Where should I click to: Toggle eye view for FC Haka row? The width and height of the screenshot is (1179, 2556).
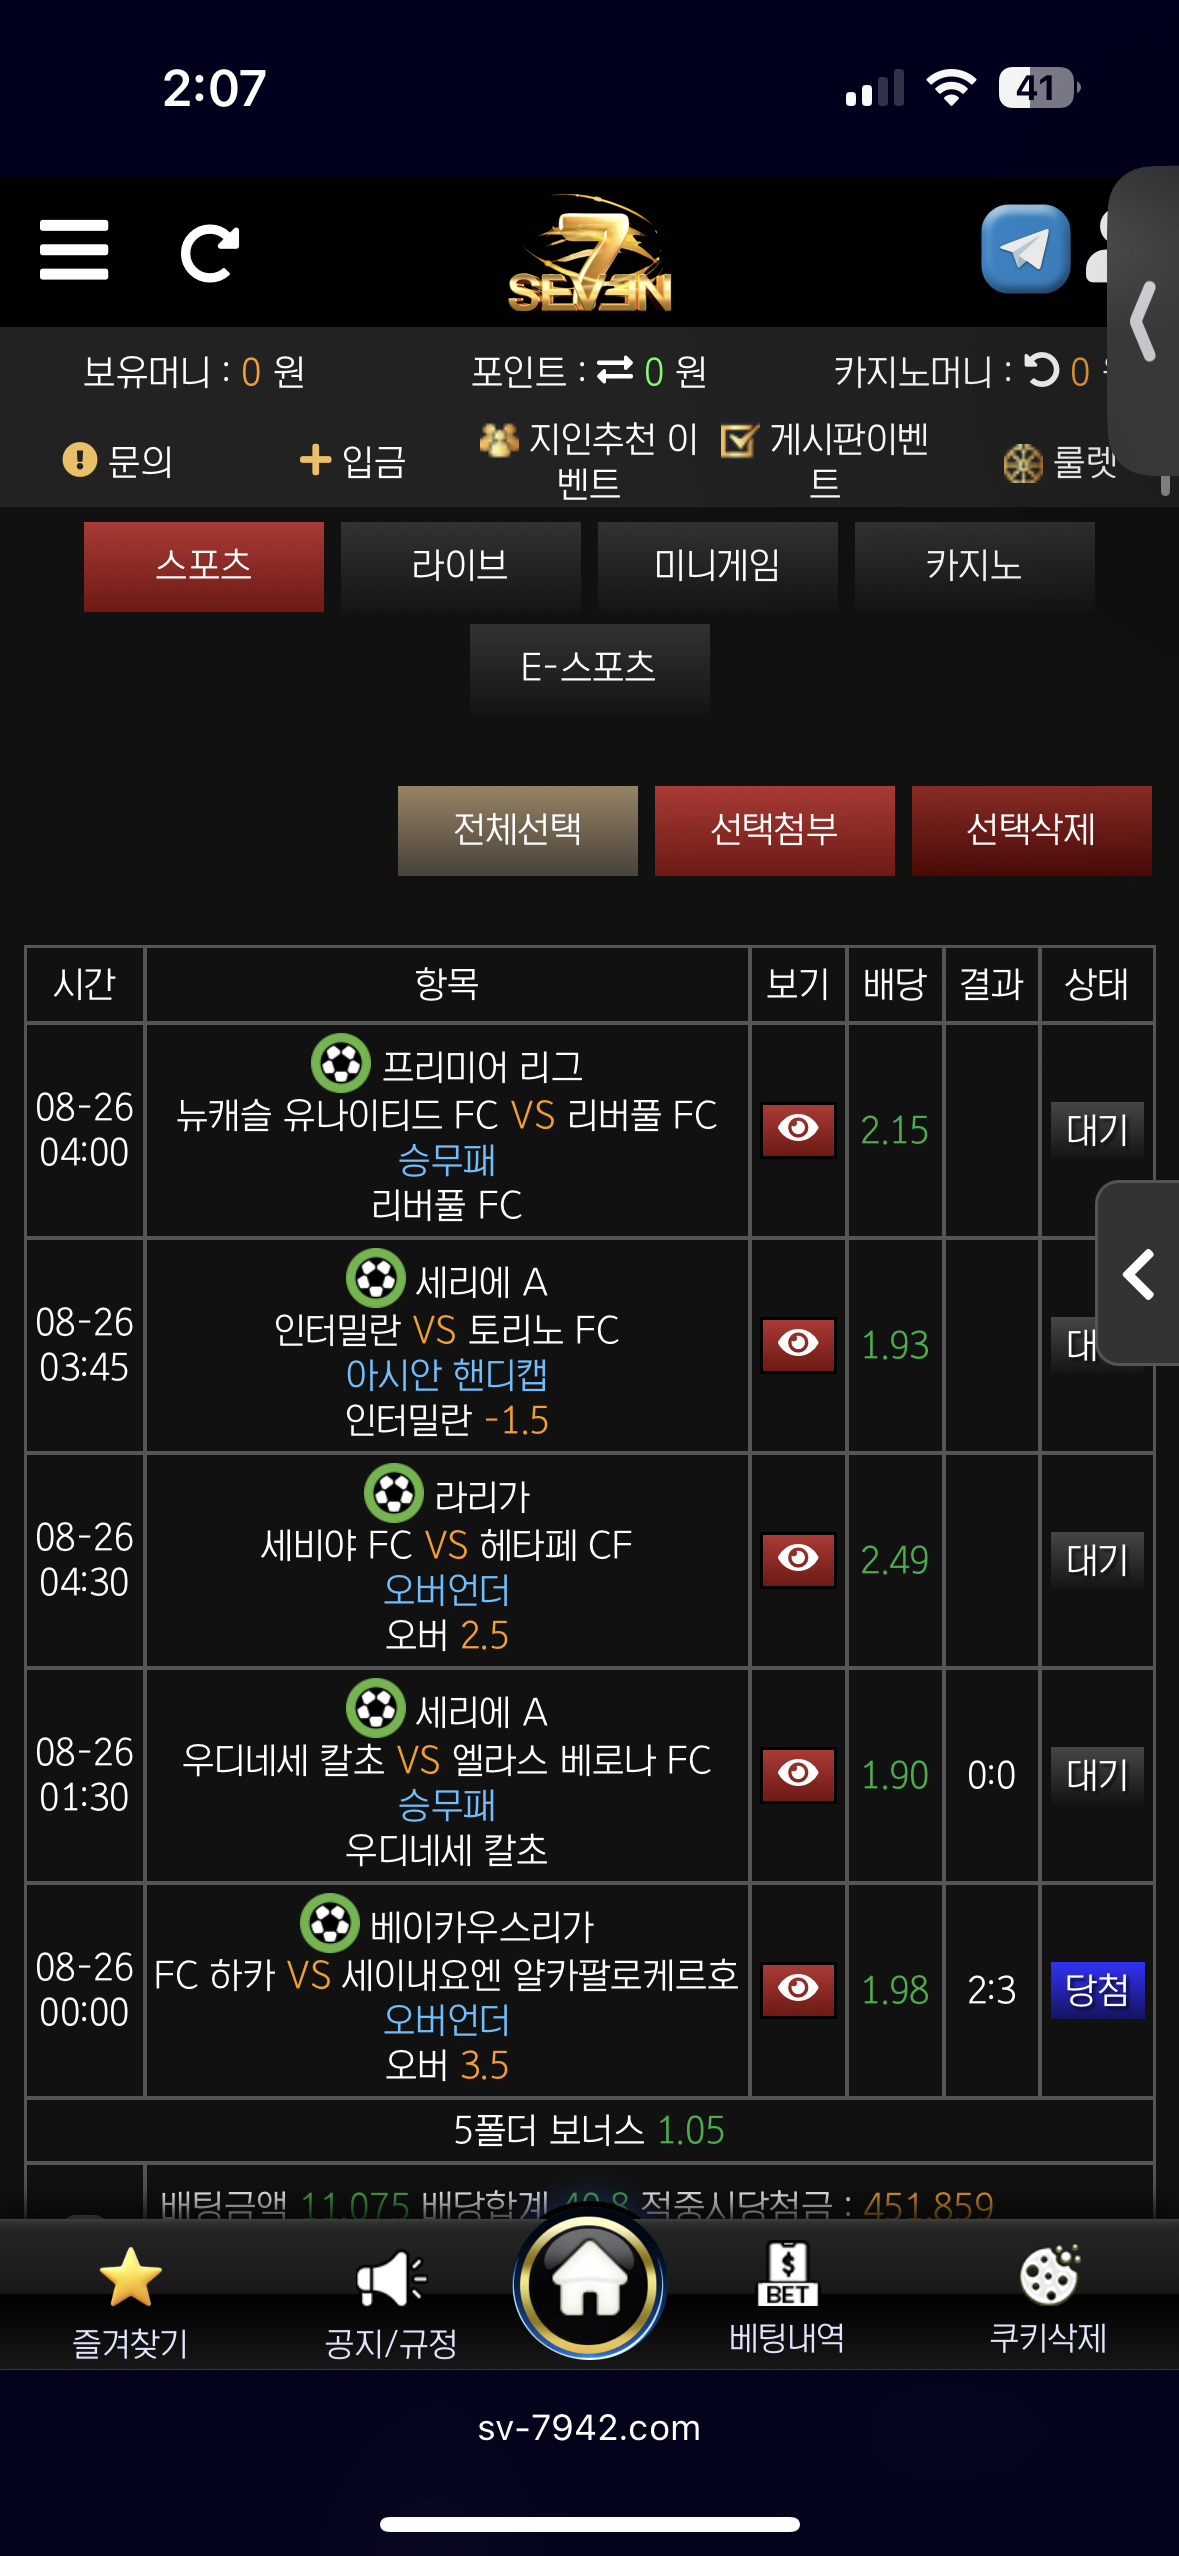(x=798, y=1990)
